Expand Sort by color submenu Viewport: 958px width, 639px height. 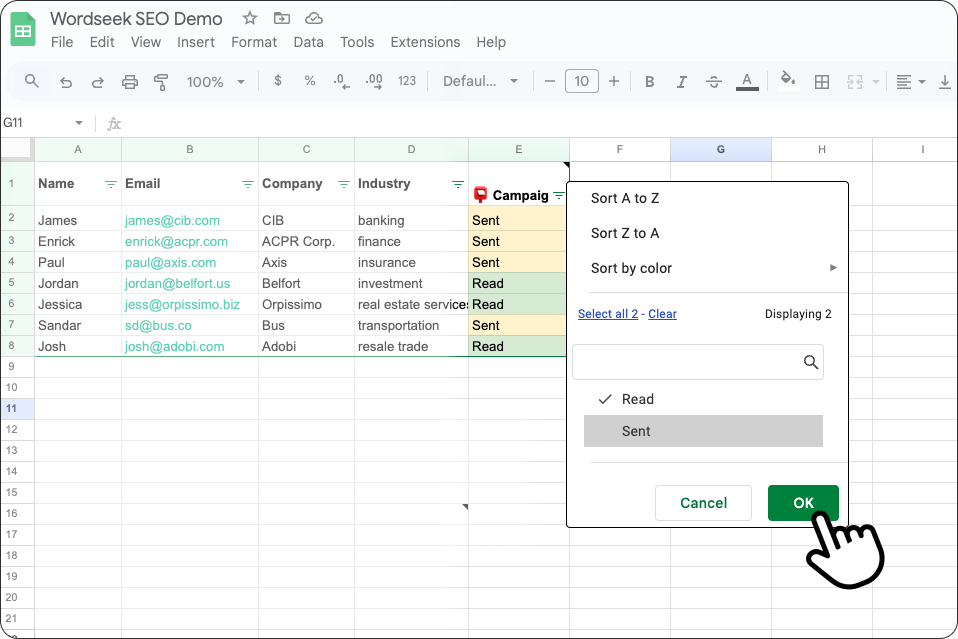[713, 268]
